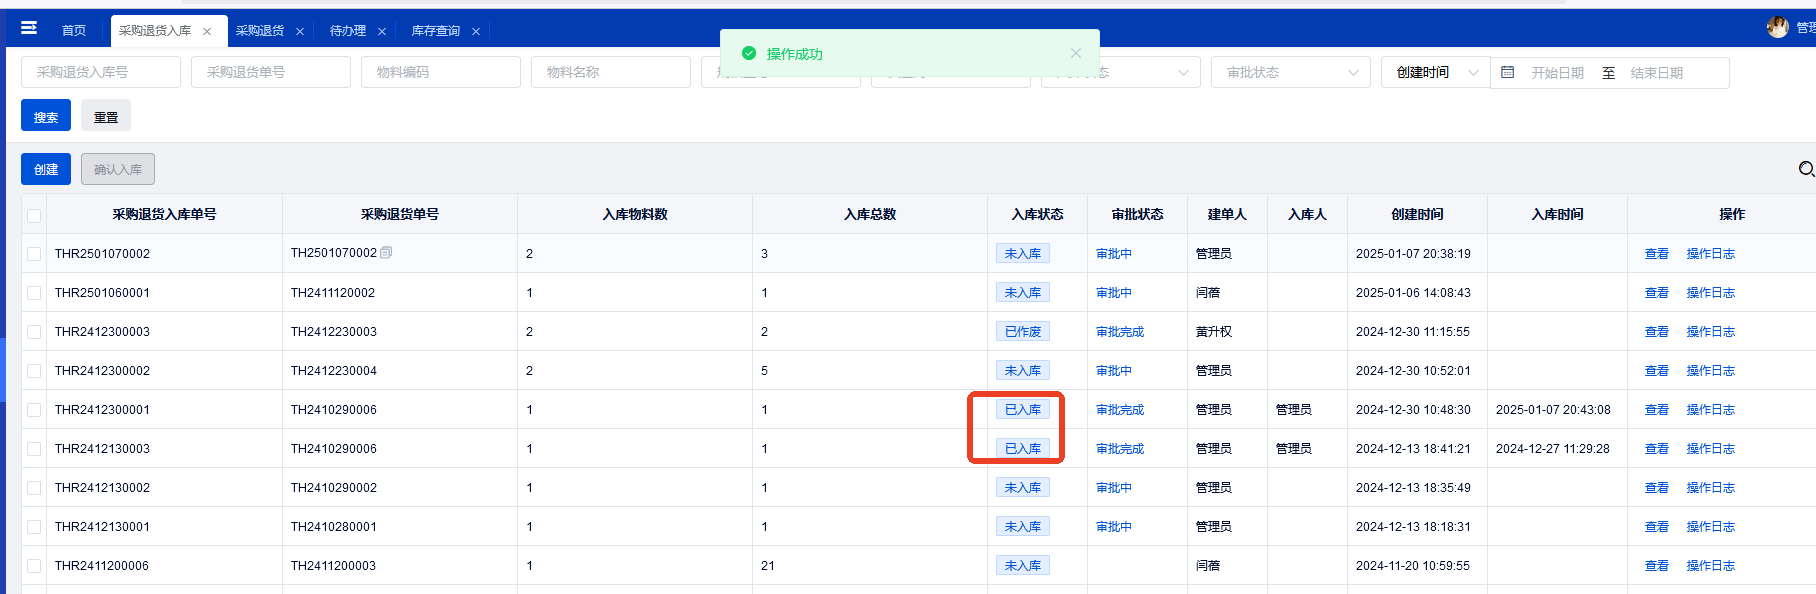Close the 采购退货入库 tab

207,32
